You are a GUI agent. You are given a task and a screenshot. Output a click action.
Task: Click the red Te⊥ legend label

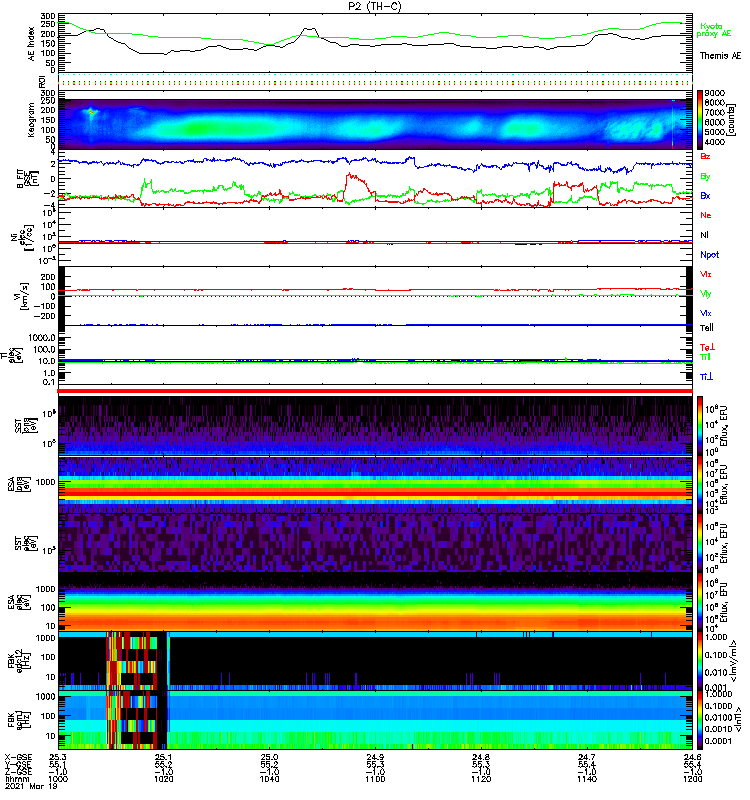707,347
